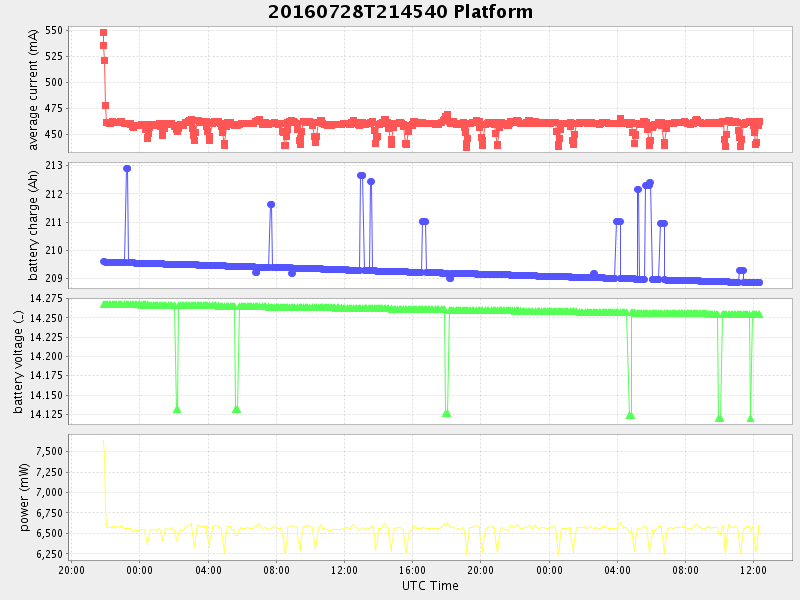800x600 pixels.
Task: Click the yellow power spike at plot start
Action: [x=104, y=445]
